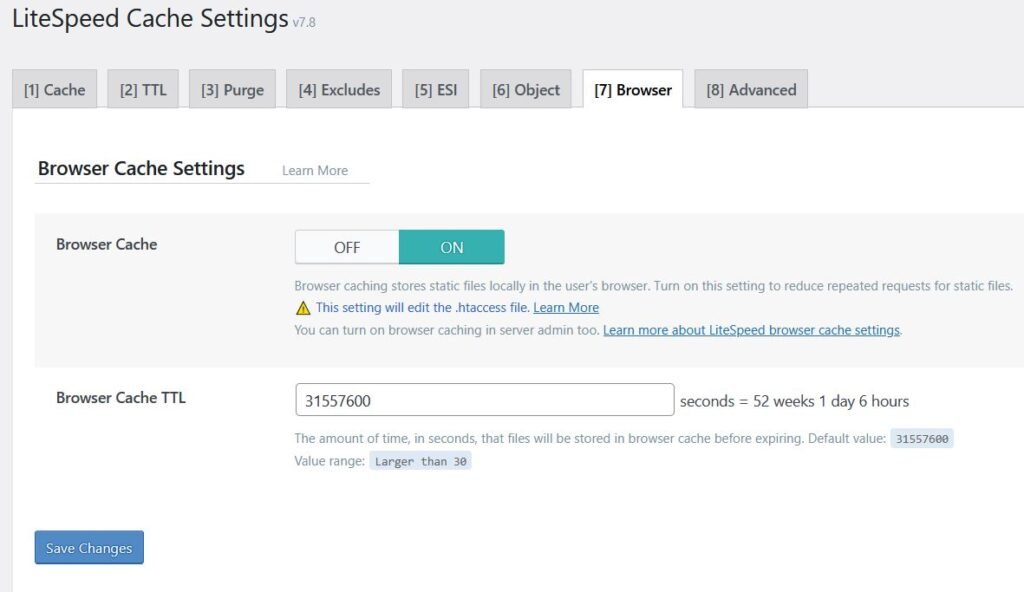Click inside the Browser Cache TTL field

click(484, 399)
